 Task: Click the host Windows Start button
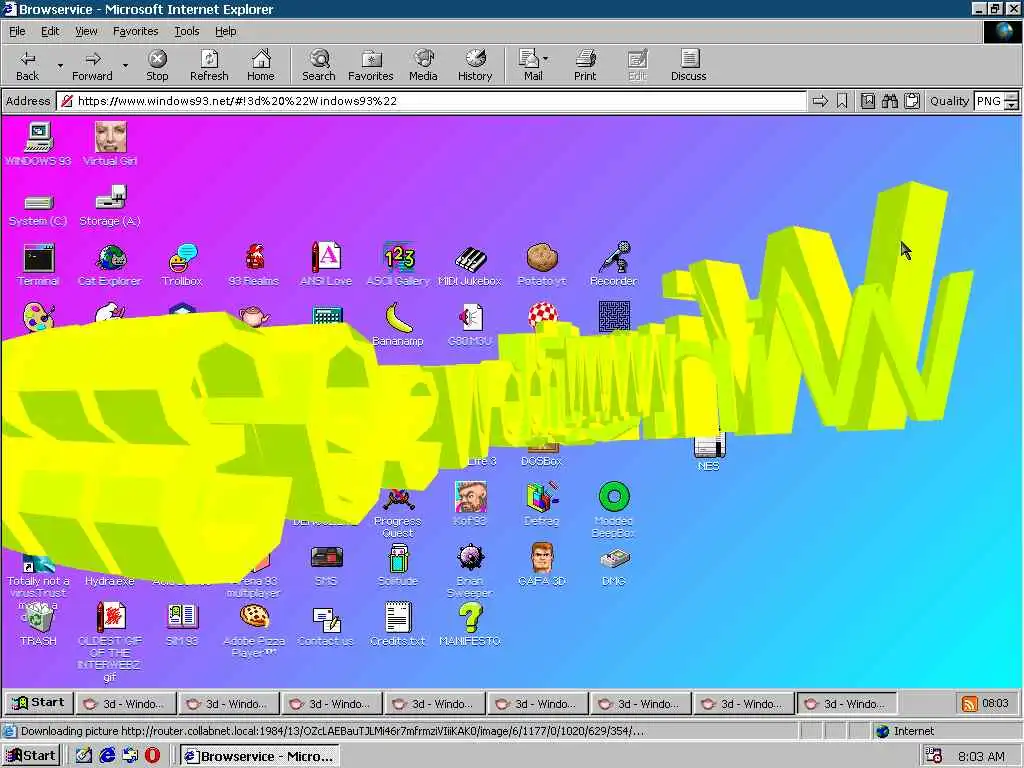click(30, 756)
